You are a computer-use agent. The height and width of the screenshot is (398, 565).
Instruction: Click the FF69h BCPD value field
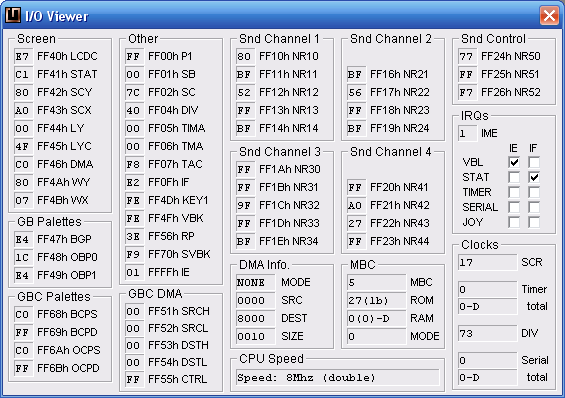[x=23, y=332]
